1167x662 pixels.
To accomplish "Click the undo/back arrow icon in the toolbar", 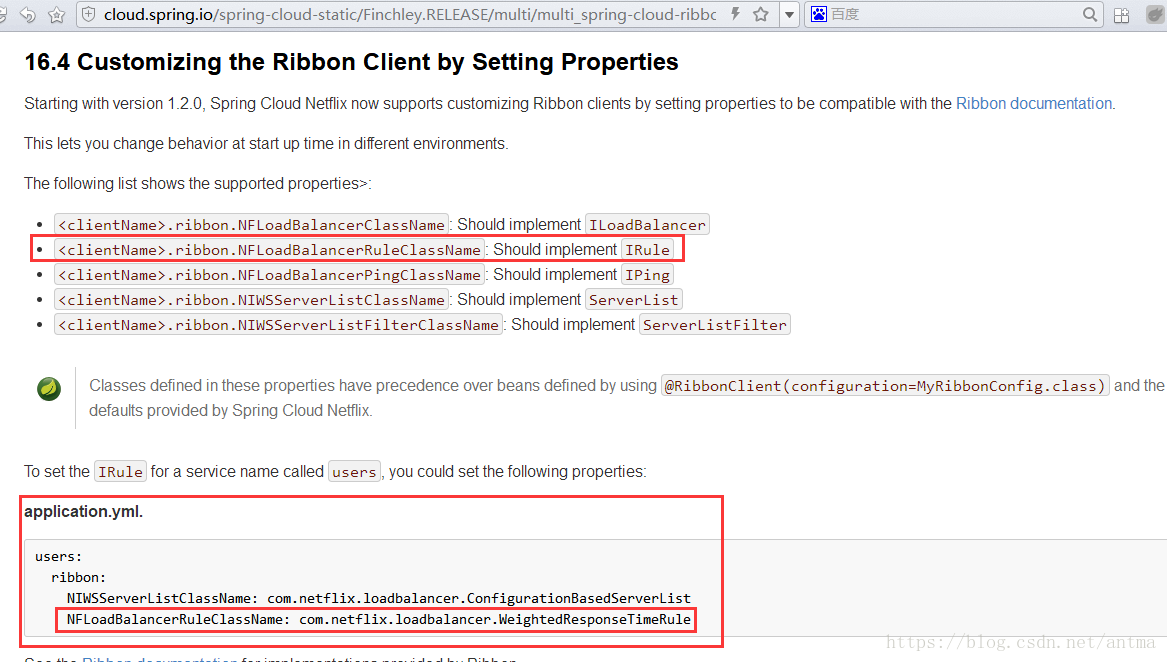I will (x=28, y=14).
